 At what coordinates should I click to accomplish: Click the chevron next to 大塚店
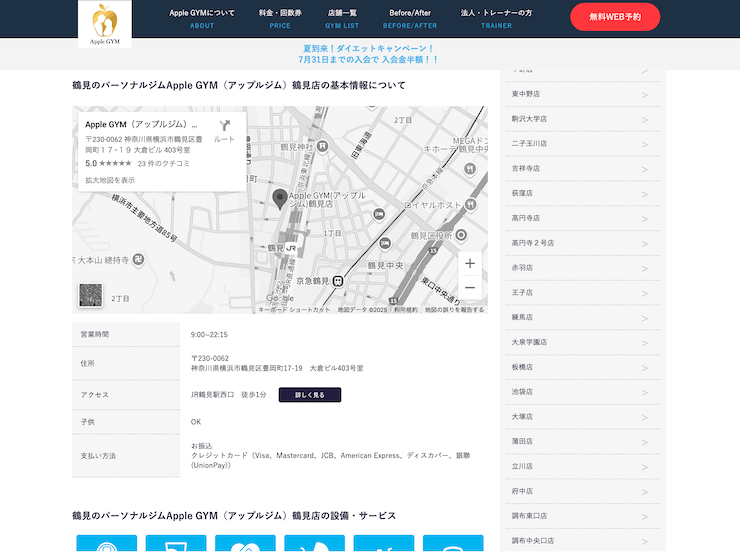645,418
